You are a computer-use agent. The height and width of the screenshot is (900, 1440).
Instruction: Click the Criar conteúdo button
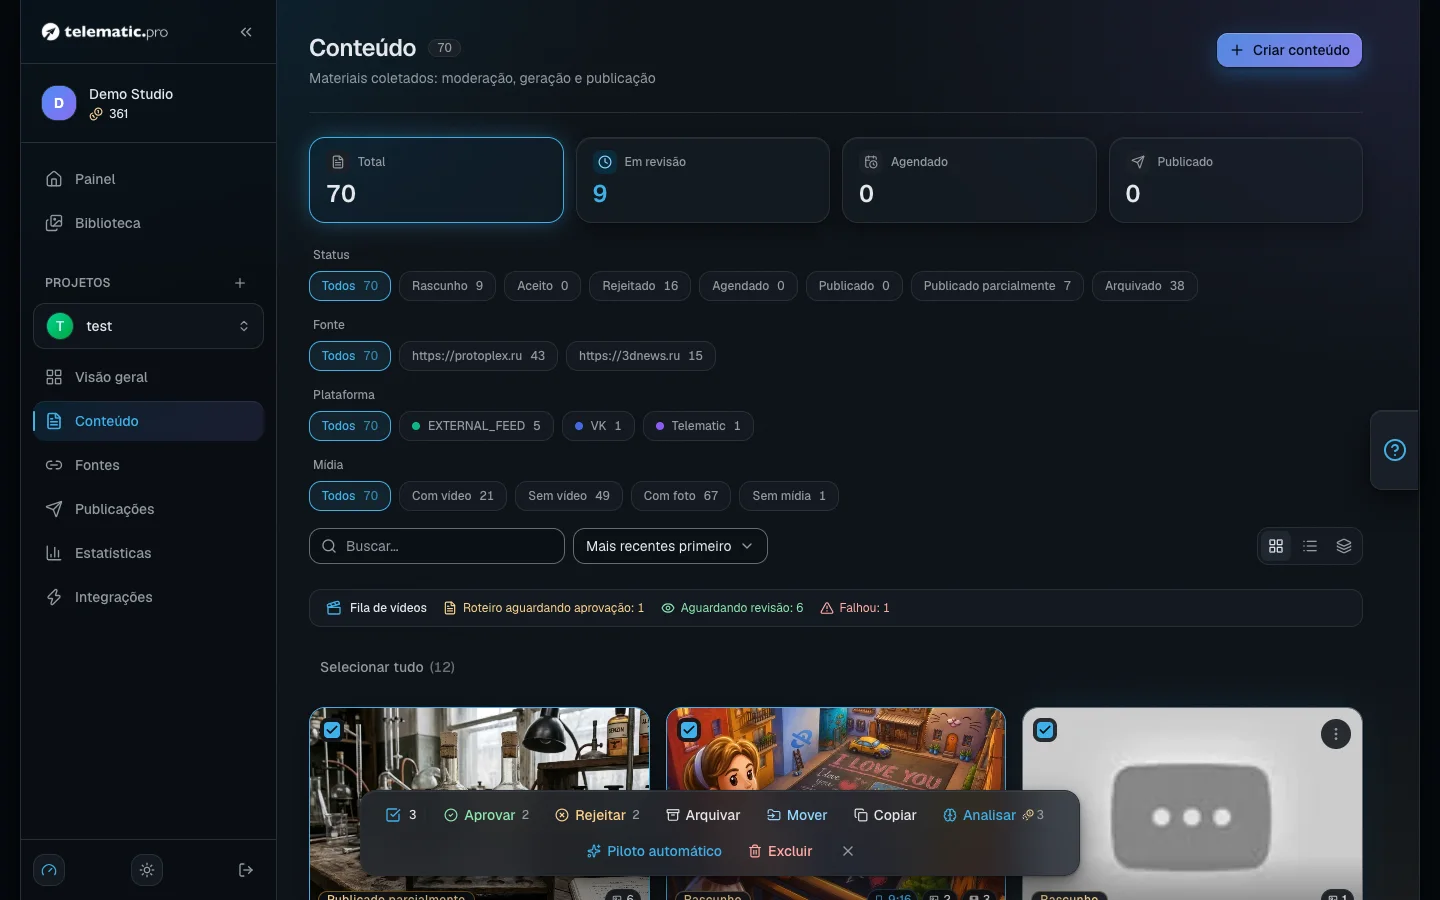[1289, 50]
